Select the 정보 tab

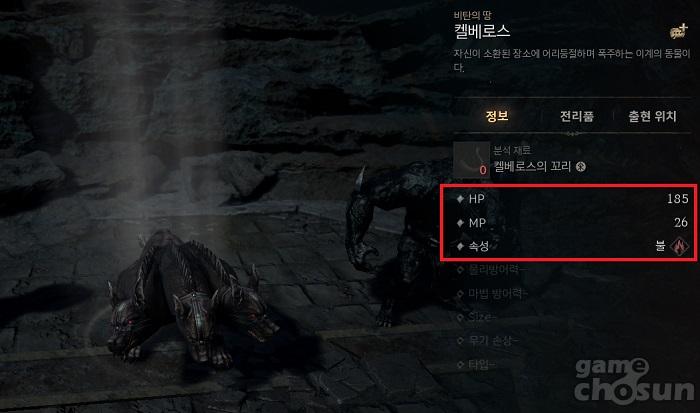(496, 116)
